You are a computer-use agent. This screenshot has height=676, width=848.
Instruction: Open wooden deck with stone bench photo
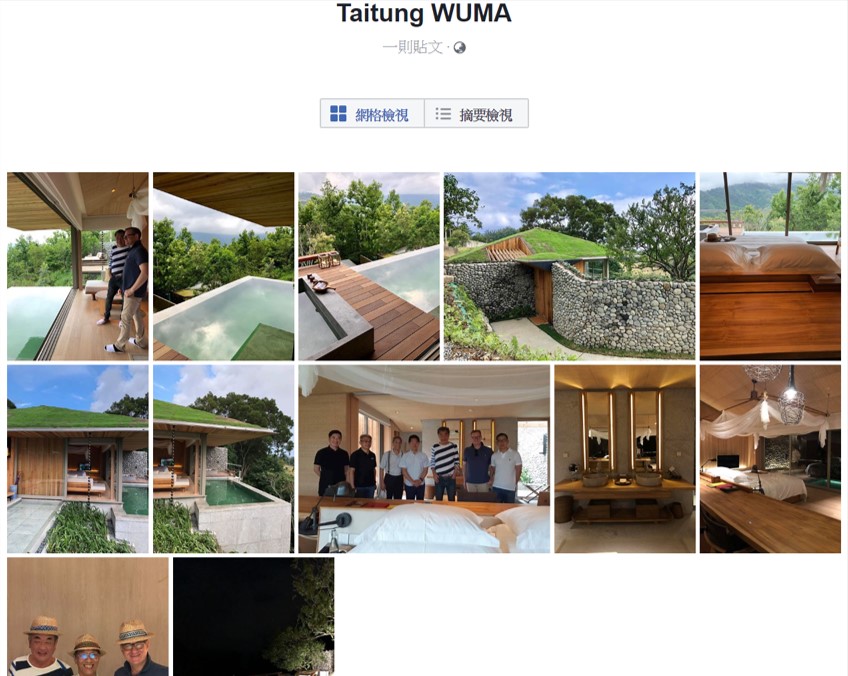369,266
